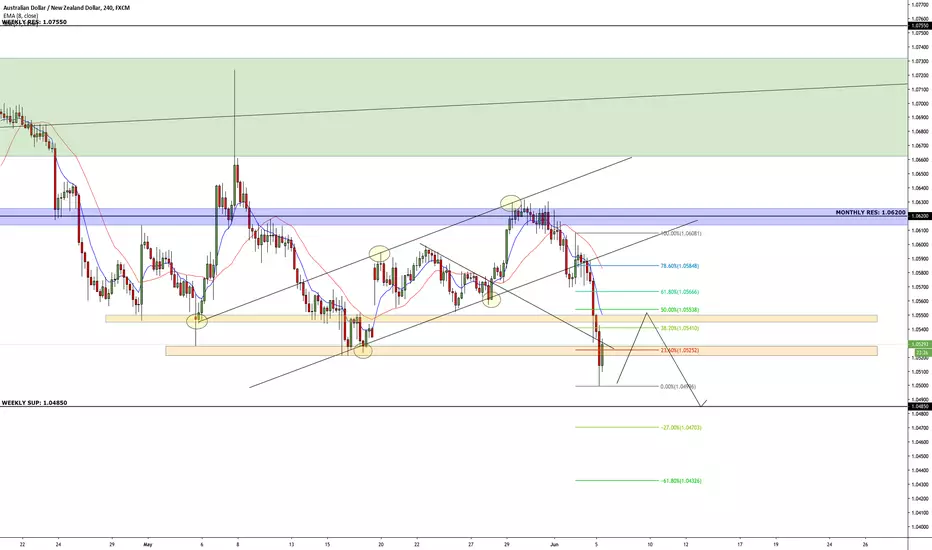Select the -61.80% (1.04326) extension label
This screenshot has height=550, width=932.
point(681,480)
